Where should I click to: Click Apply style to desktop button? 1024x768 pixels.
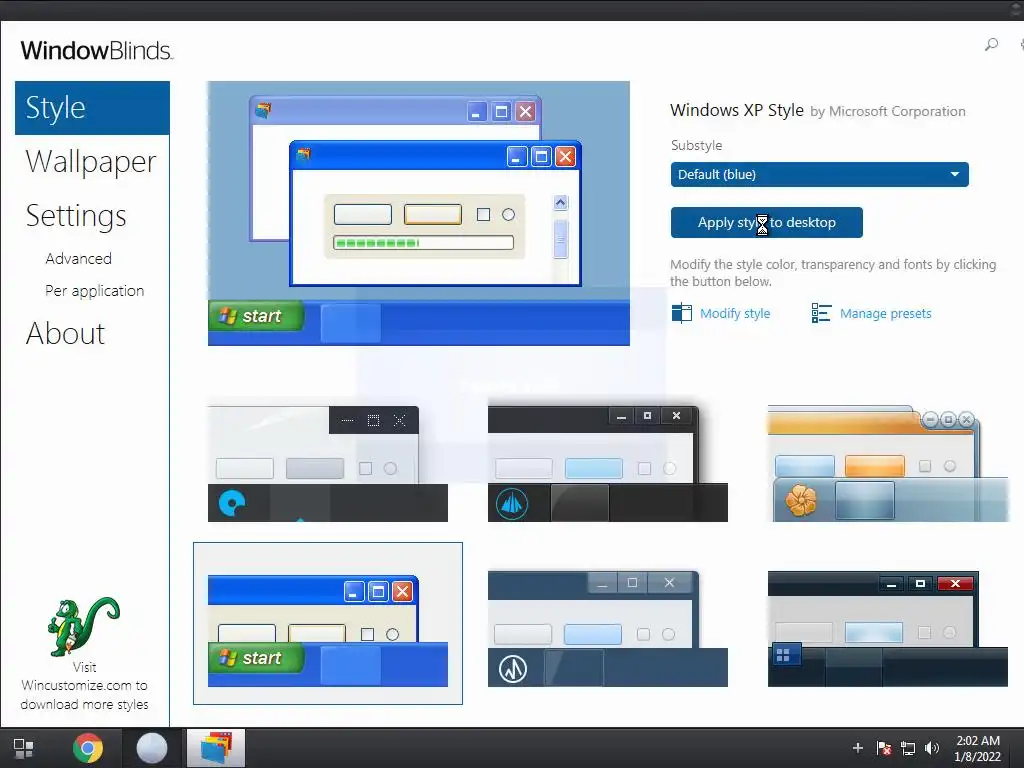click(x=767, y=223)
